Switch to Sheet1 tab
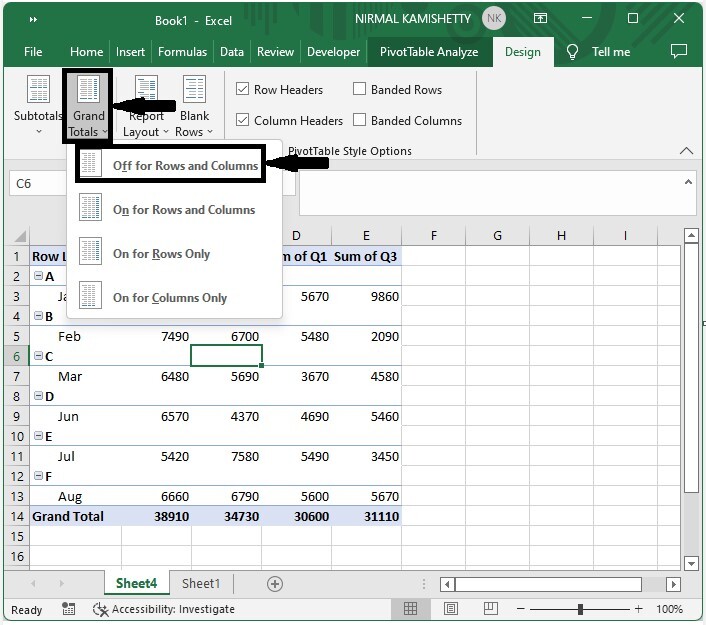706x625 pixels. point(201,584)
